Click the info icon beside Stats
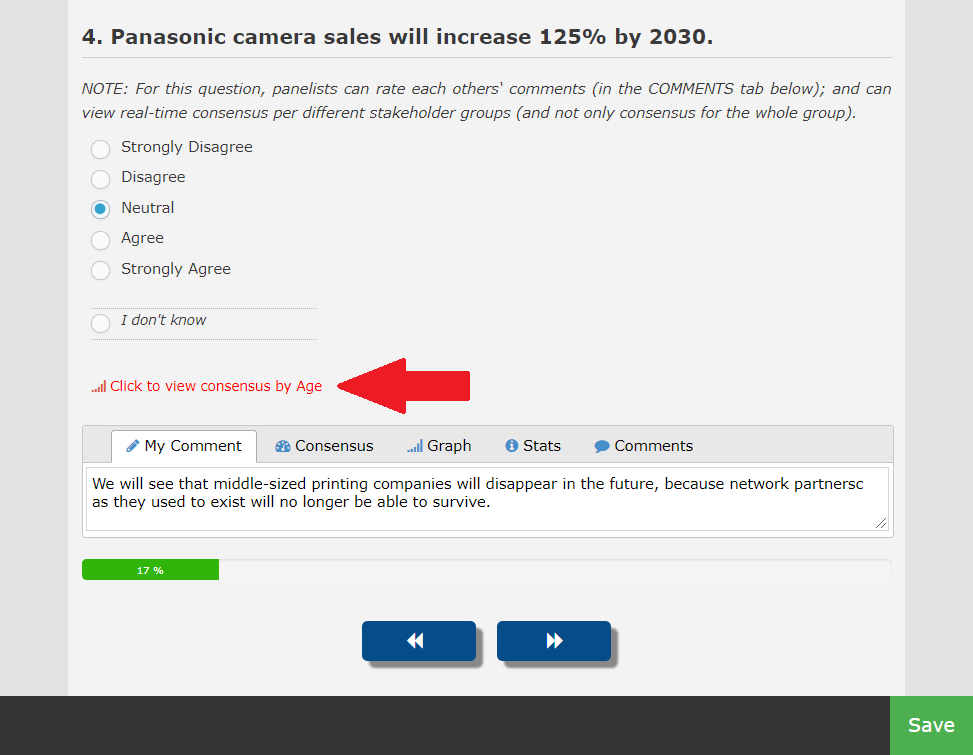 click(512, 446)
